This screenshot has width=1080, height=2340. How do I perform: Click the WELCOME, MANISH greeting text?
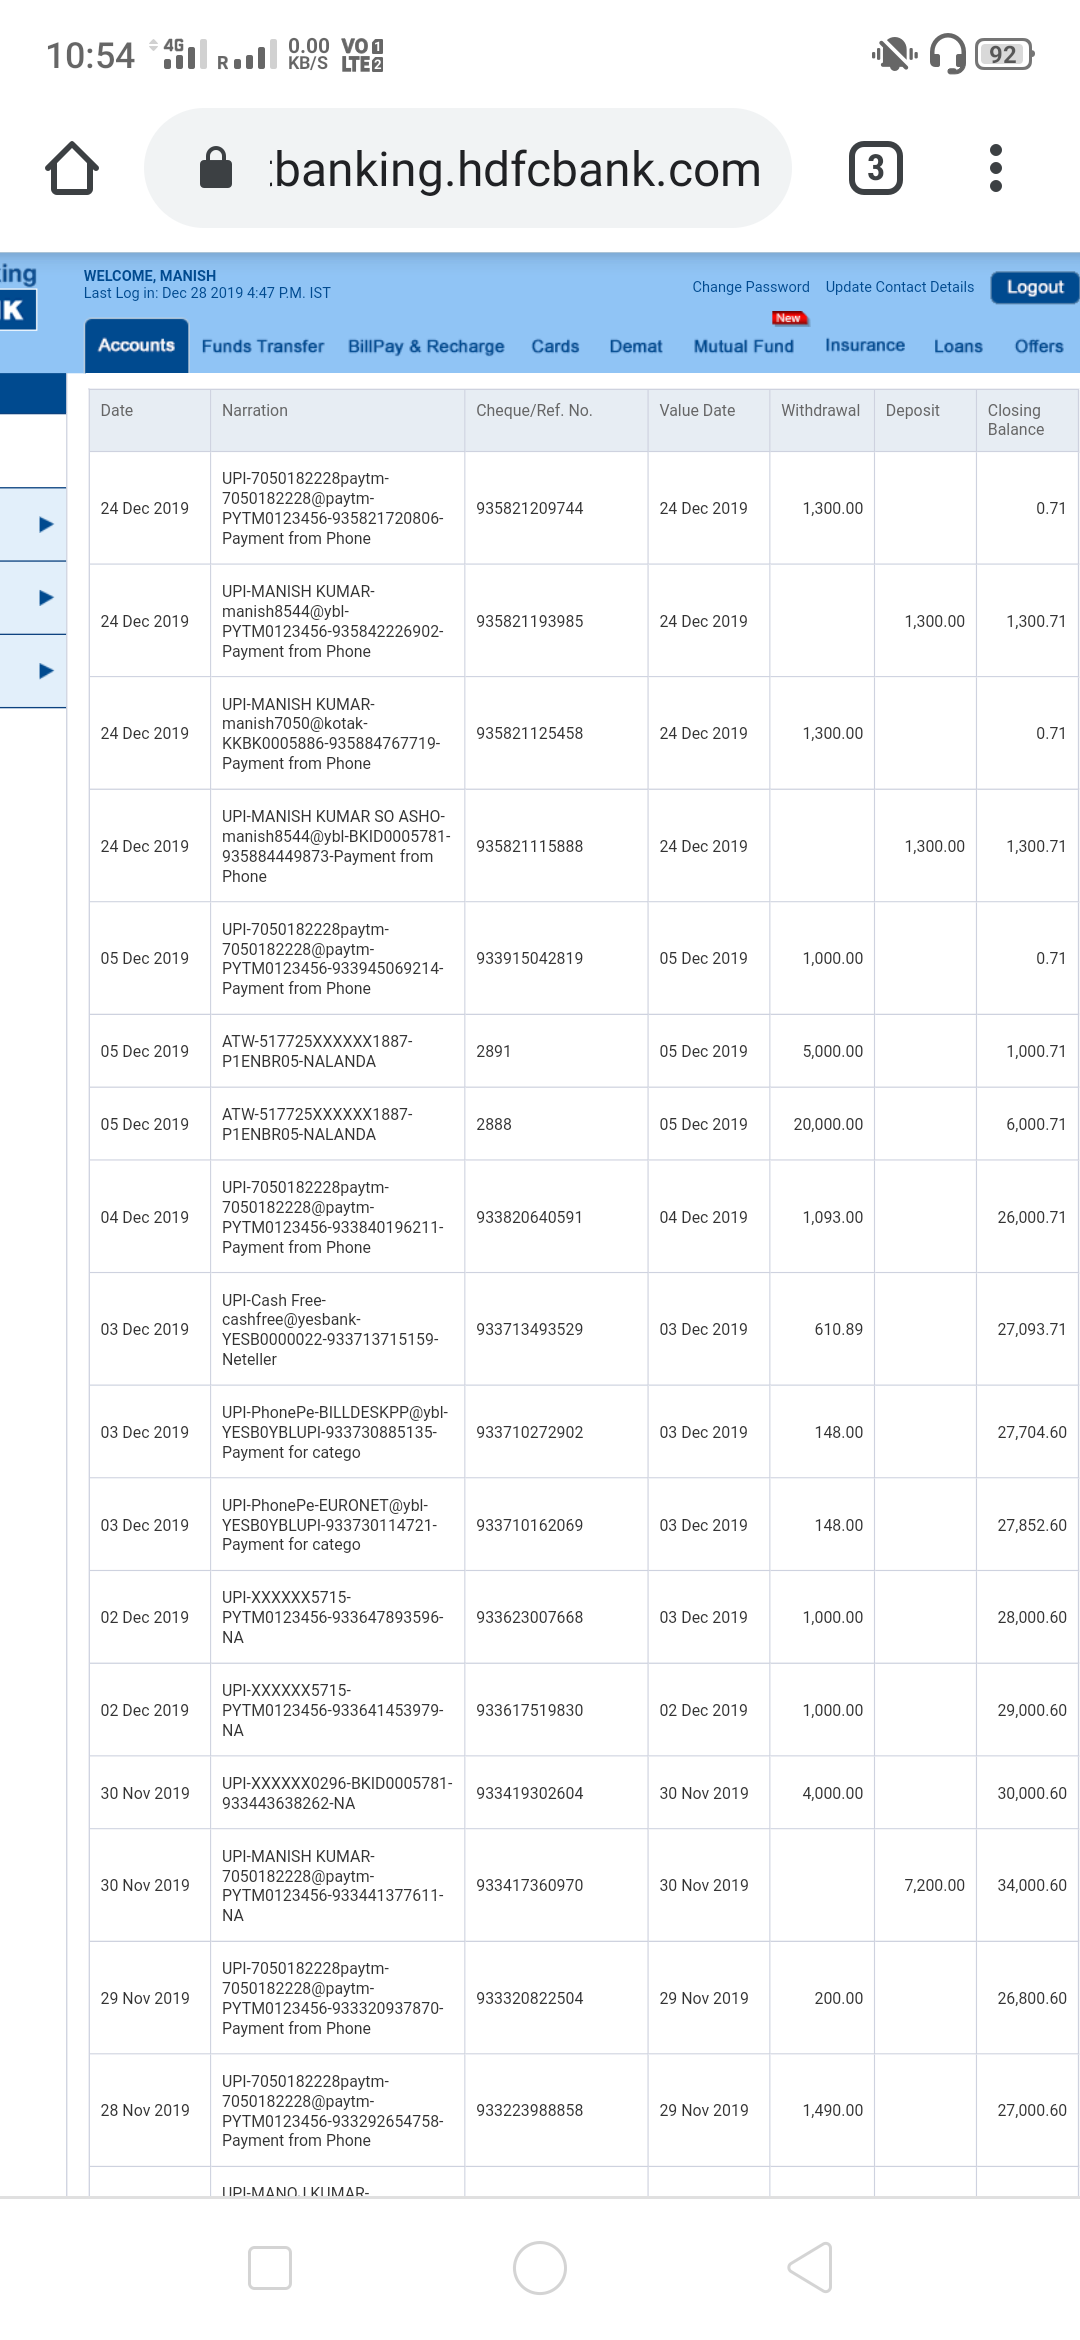(x=150, y=275)
